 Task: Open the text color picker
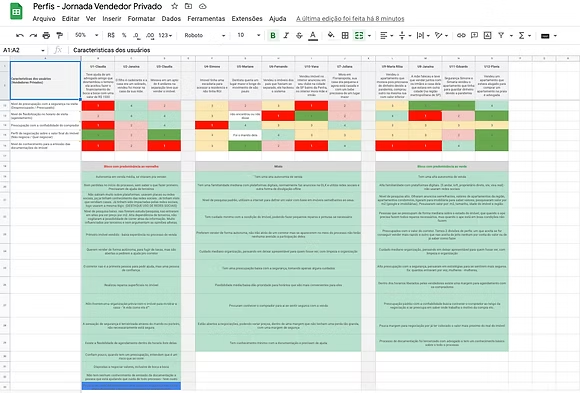pyautogui.click(x=313, y=36)
